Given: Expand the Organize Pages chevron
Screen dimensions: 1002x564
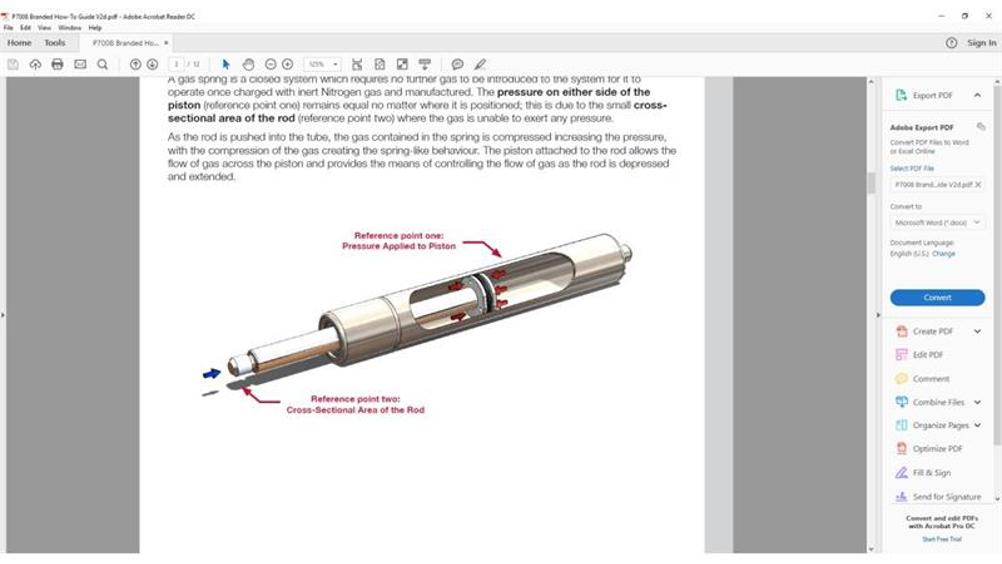Looking at the screenshot, I should 978,425.
